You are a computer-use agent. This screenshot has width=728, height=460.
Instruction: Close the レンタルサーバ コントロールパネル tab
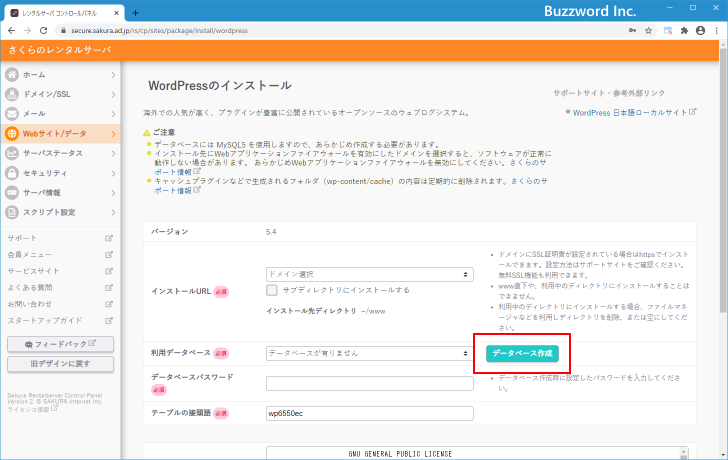tap(117, 13)
